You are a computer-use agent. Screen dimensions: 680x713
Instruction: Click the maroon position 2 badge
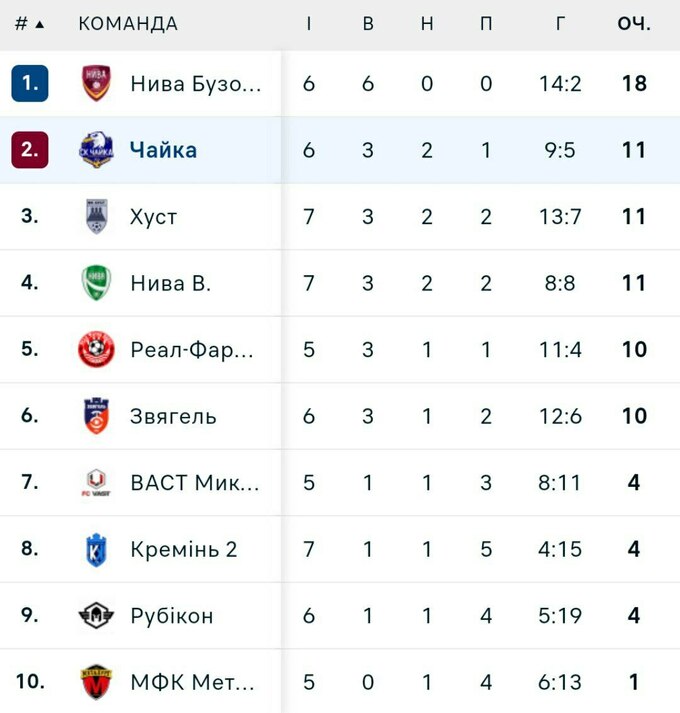tap(30, 150)
